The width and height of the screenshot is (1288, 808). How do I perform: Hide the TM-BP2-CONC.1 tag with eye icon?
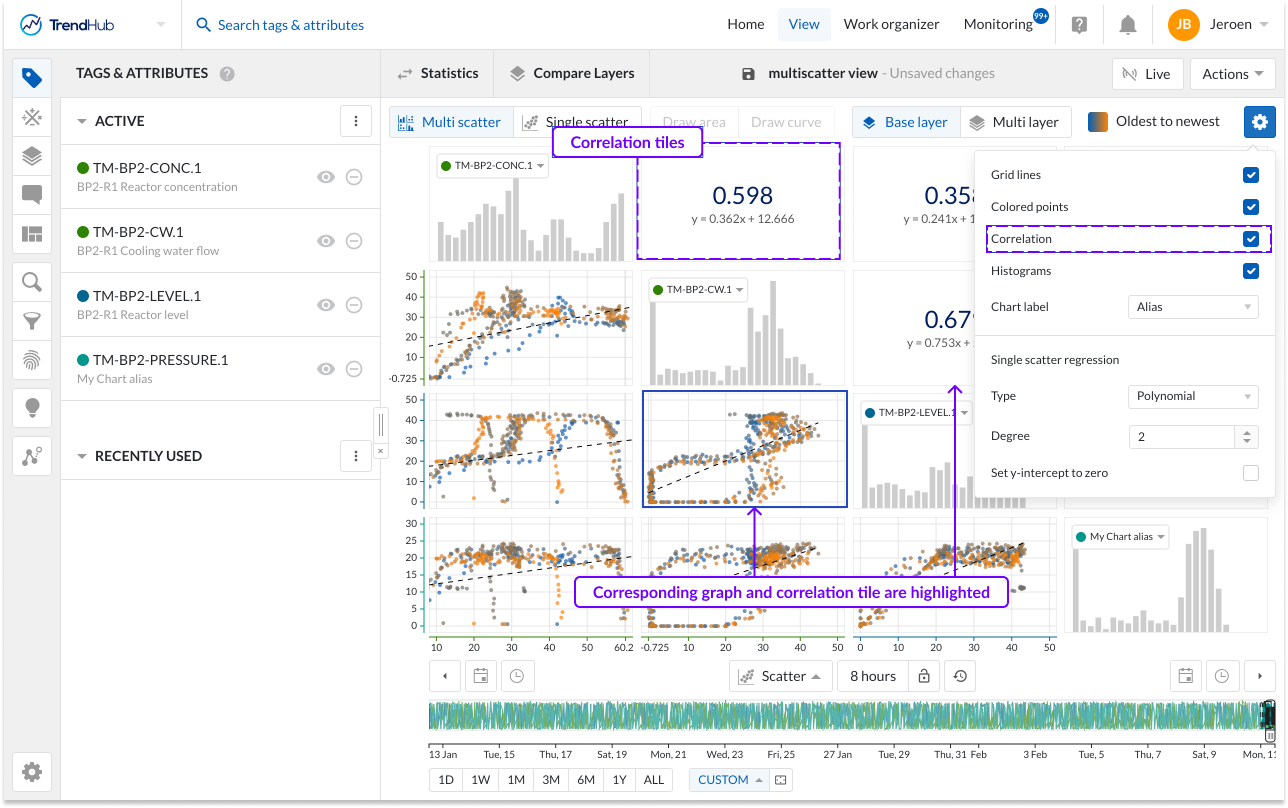tap(325, 177)
